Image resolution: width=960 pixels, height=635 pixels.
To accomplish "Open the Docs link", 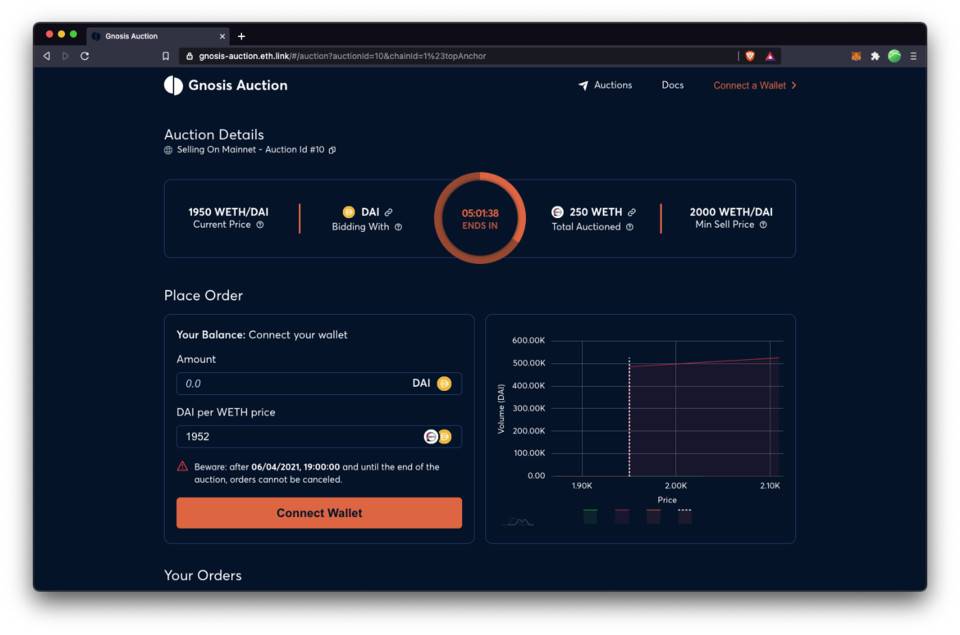I will coord(672,85).
